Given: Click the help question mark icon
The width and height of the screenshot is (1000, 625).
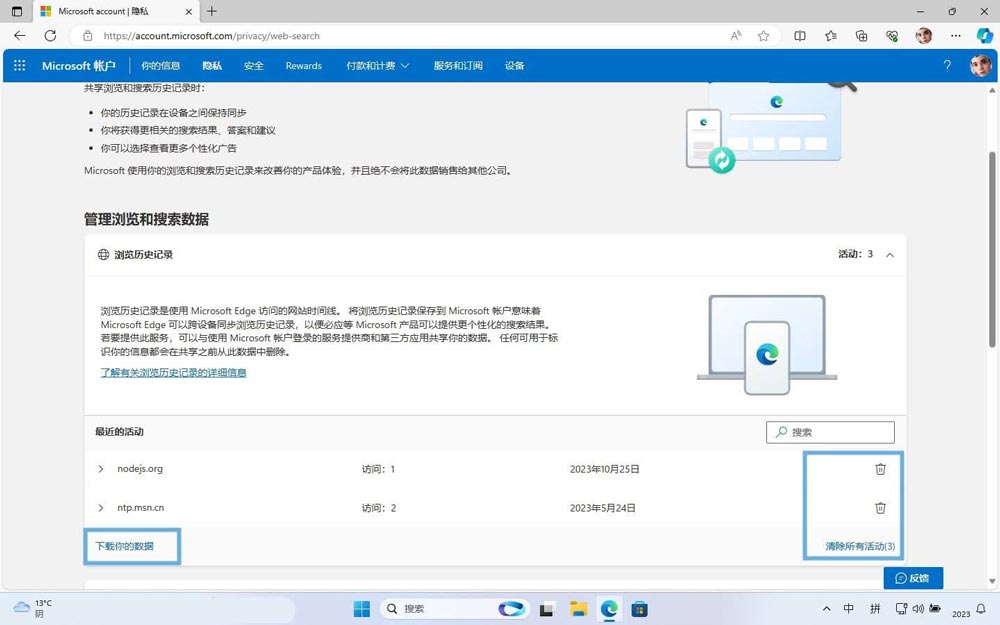Looking at the screenshot, I should 946,65.
